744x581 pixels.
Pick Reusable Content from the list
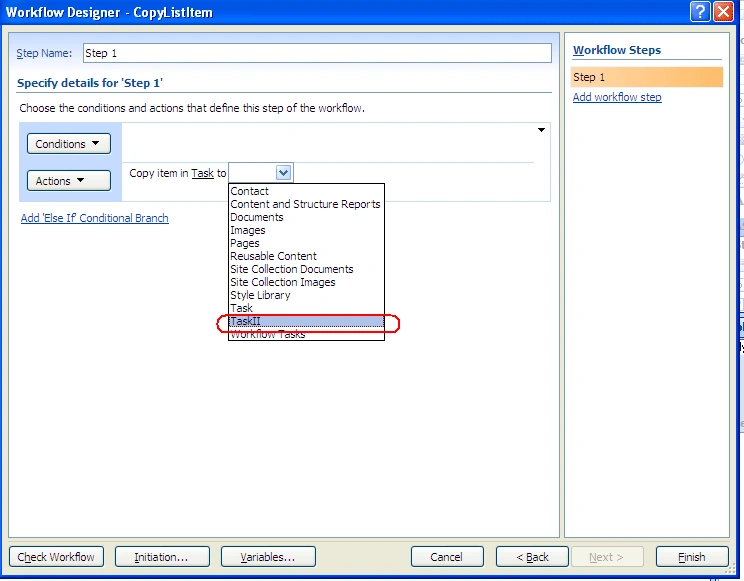coord(306,256)
